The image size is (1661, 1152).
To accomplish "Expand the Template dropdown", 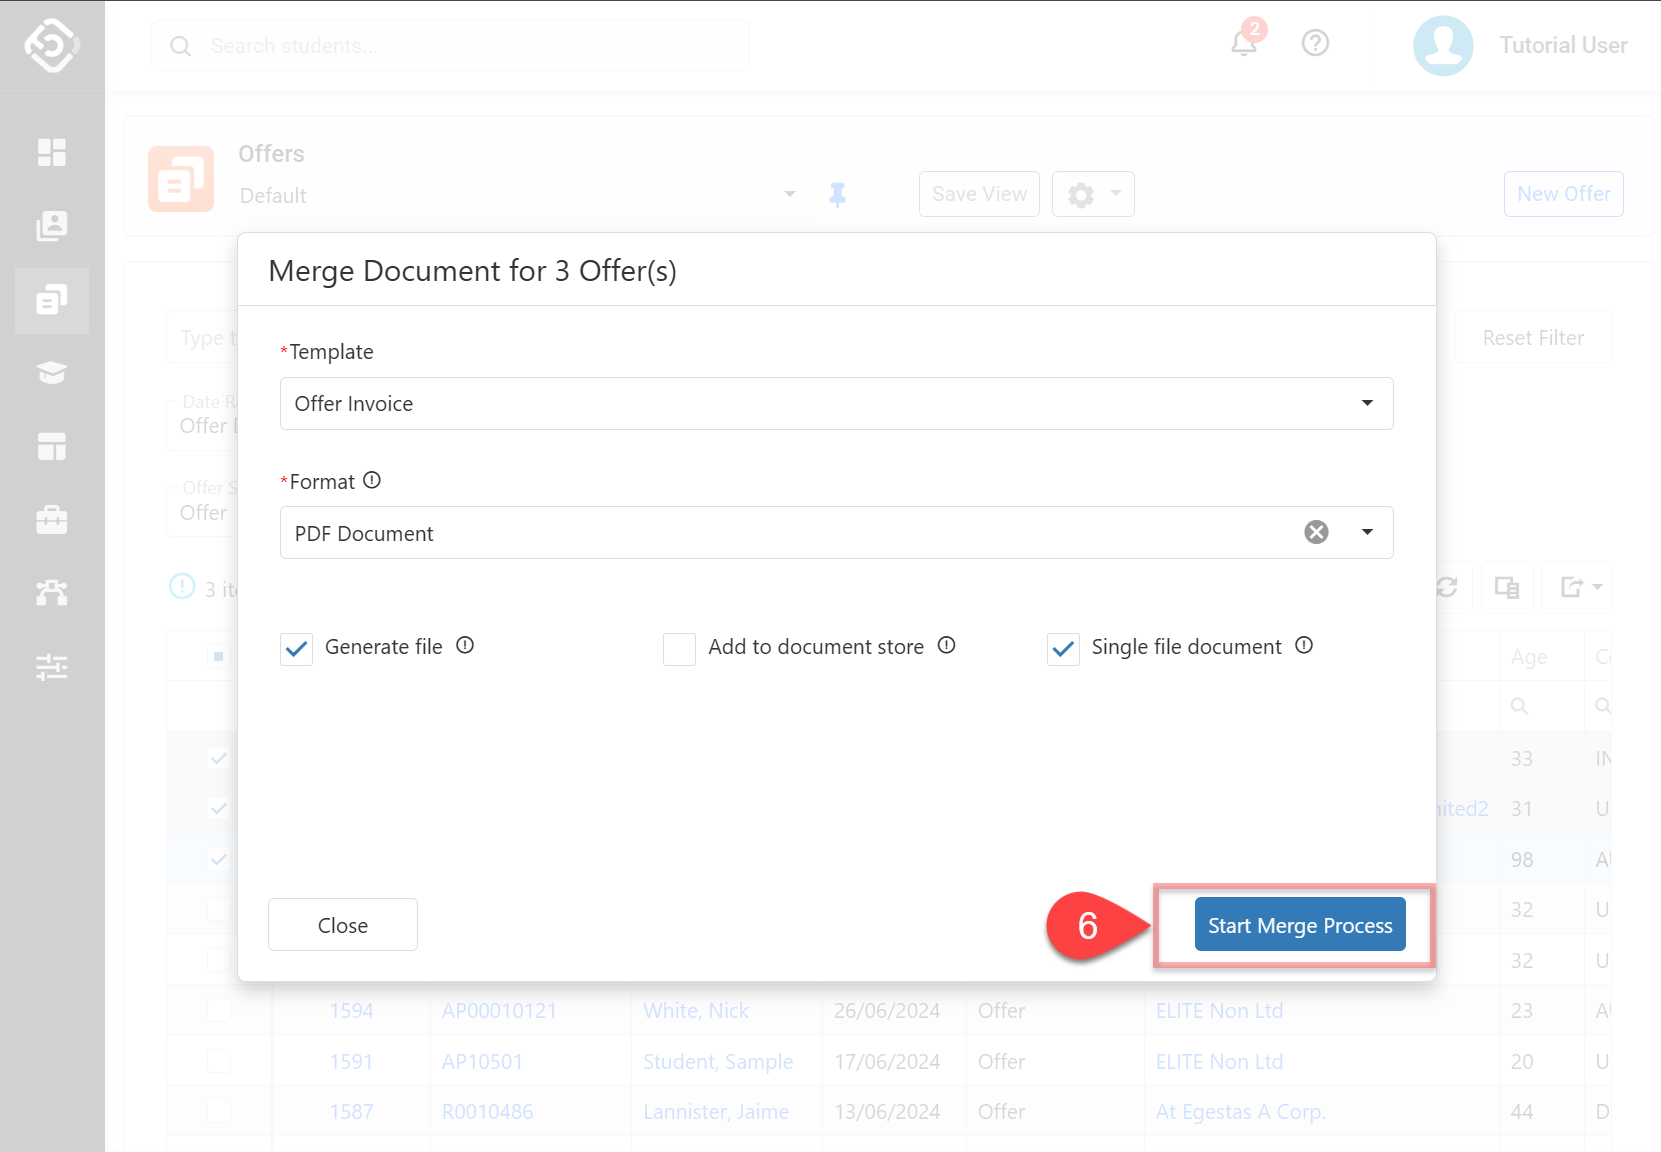I will click(x=1366, y=403).
